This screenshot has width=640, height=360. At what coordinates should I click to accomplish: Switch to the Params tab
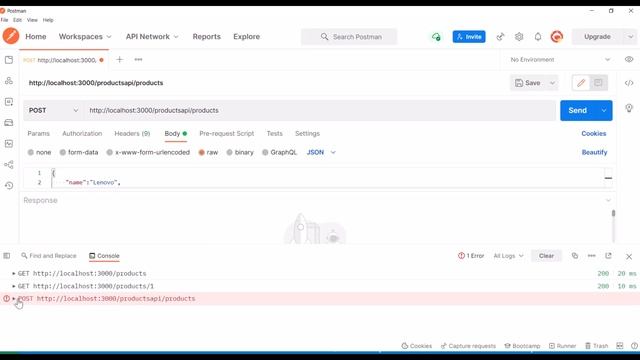pos(38,133)
